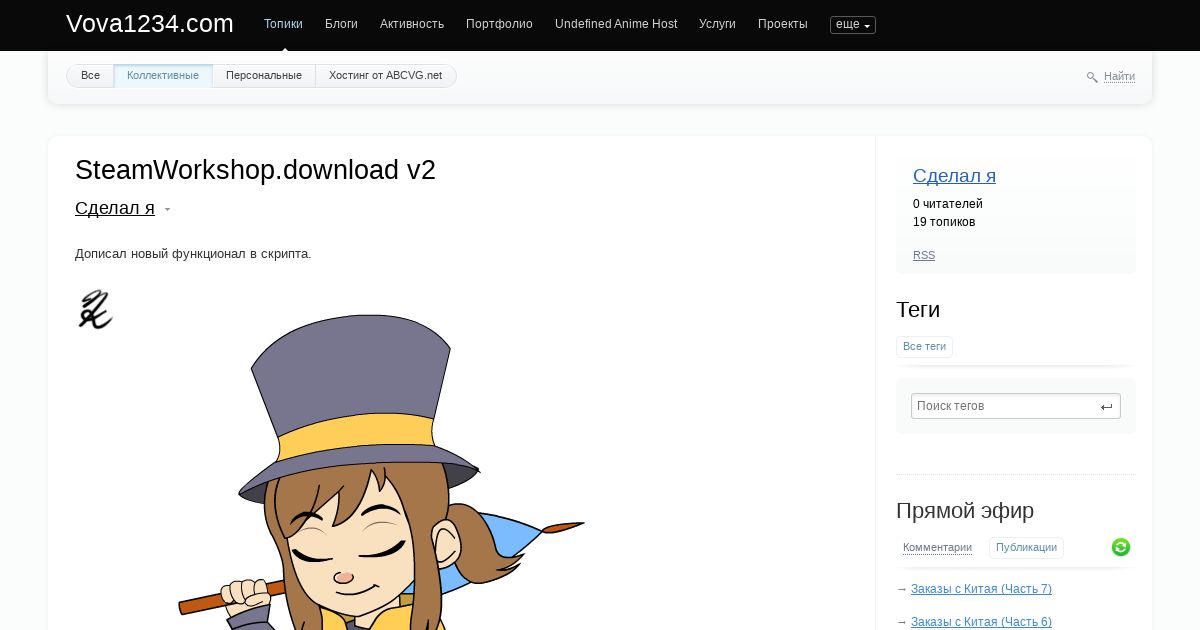Viewport: 1200px width, 630px height.
Task: Open the Проекты menu item
Action: [x=783, y=24]
